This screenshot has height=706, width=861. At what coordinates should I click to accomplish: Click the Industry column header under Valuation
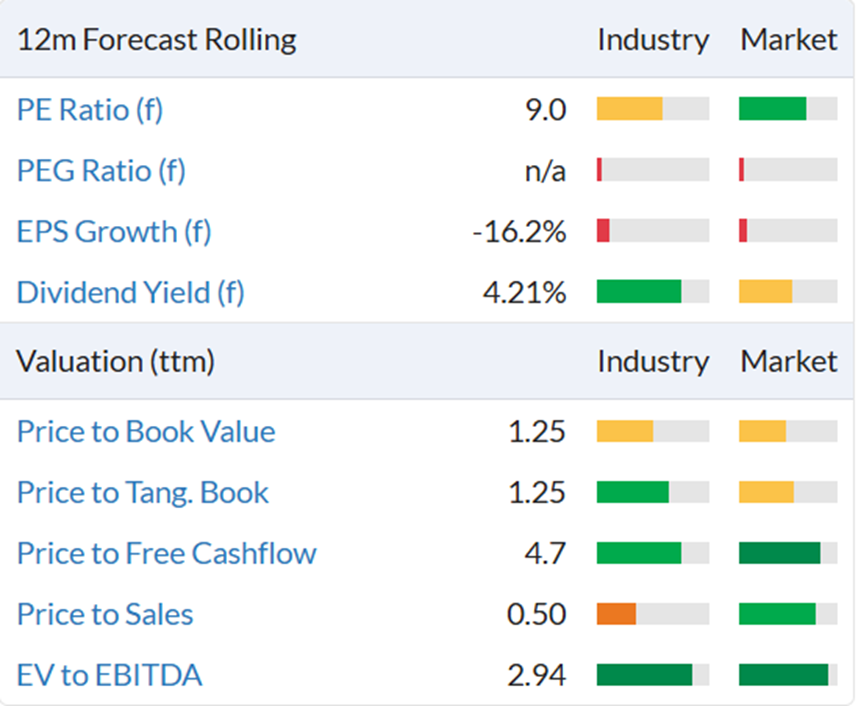pyautogui.click(x=653, y=362)
